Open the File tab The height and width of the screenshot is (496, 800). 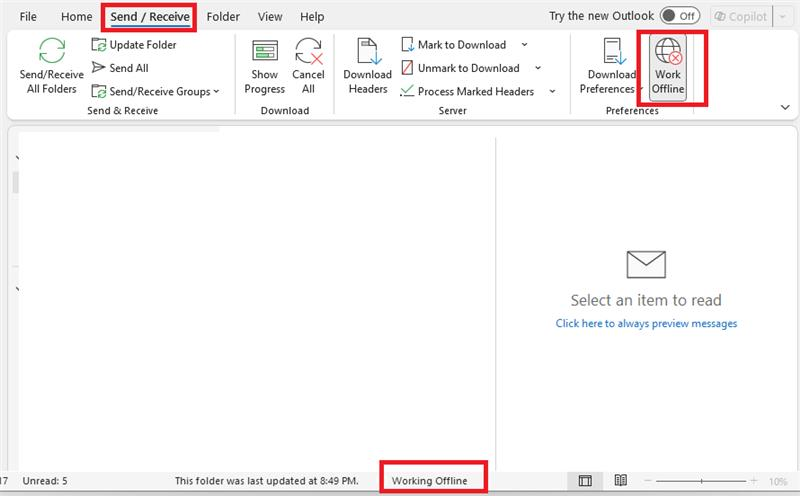point(28,17)
